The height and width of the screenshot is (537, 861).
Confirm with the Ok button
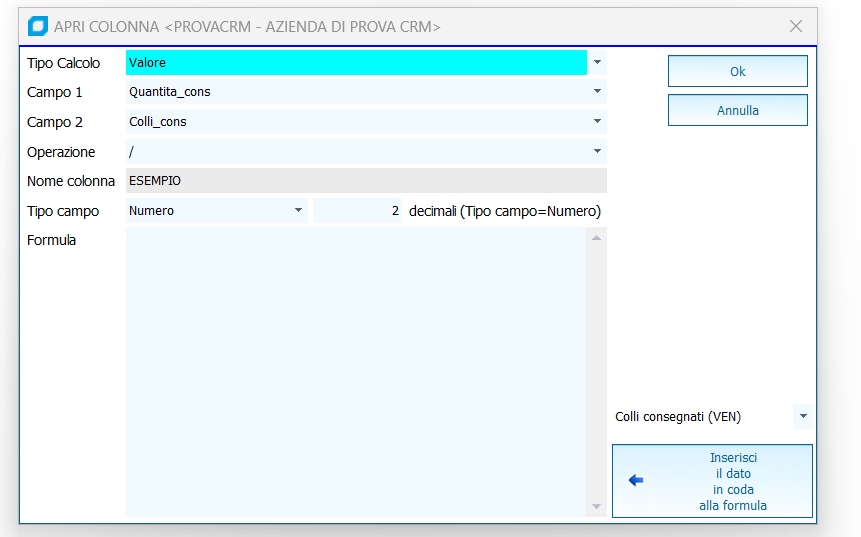click(x=737, y=71)
